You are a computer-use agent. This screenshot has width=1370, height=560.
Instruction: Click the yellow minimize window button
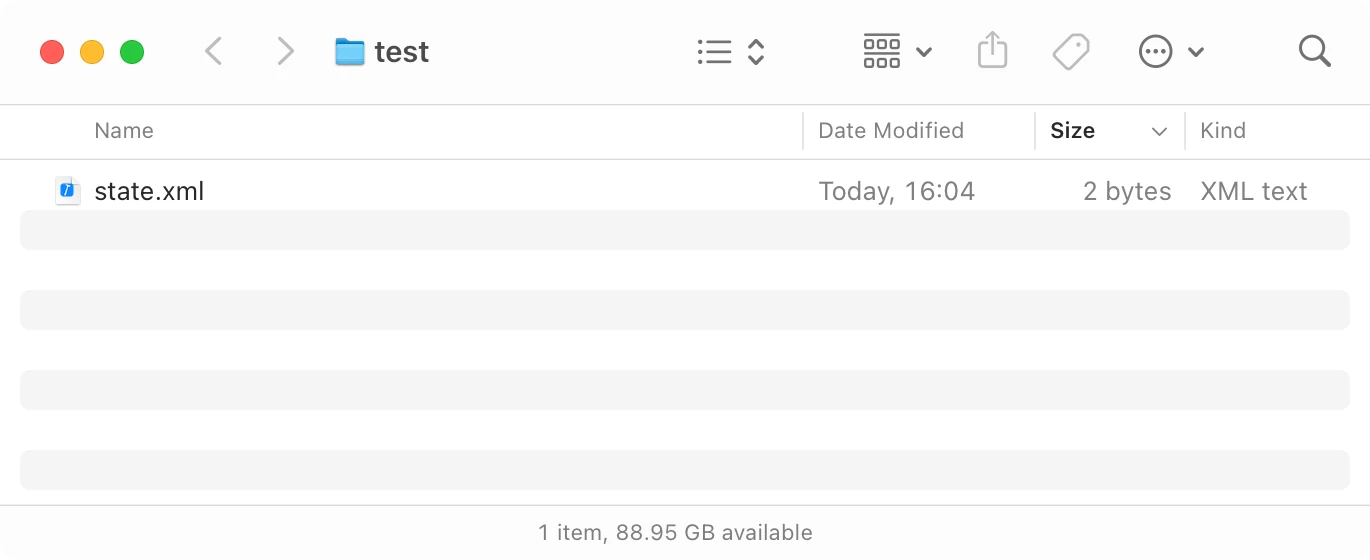tap(92, 52)
